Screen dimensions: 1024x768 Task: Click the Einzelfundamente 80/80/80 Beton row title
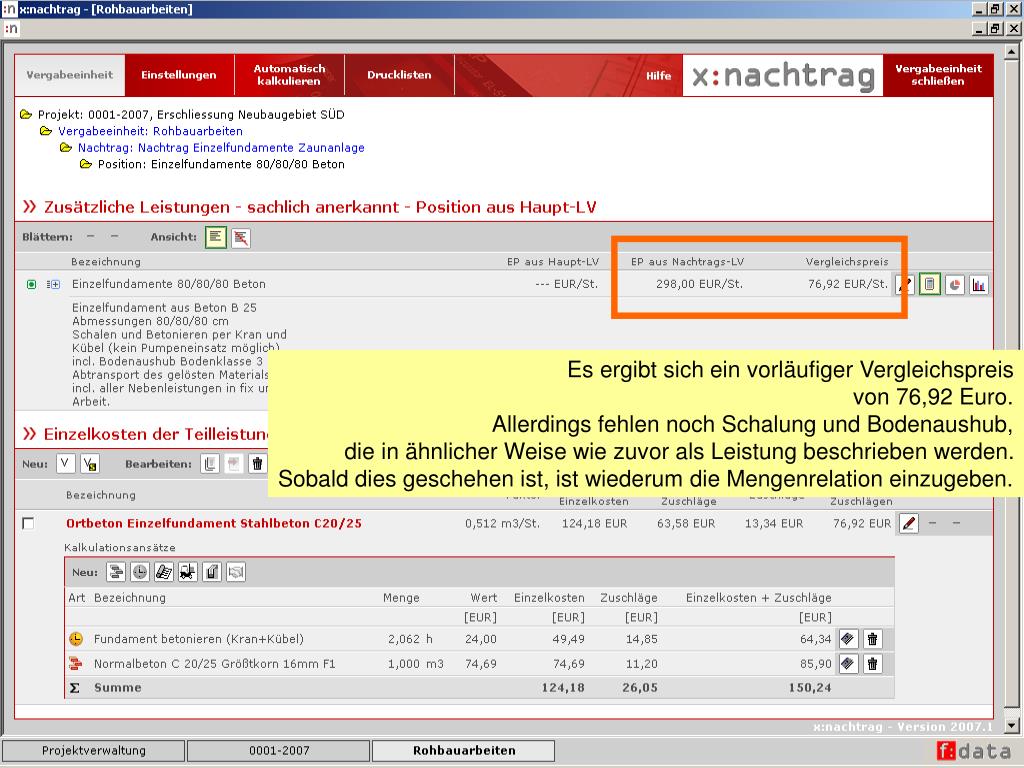pyautogui.click(x=168, y=284)
